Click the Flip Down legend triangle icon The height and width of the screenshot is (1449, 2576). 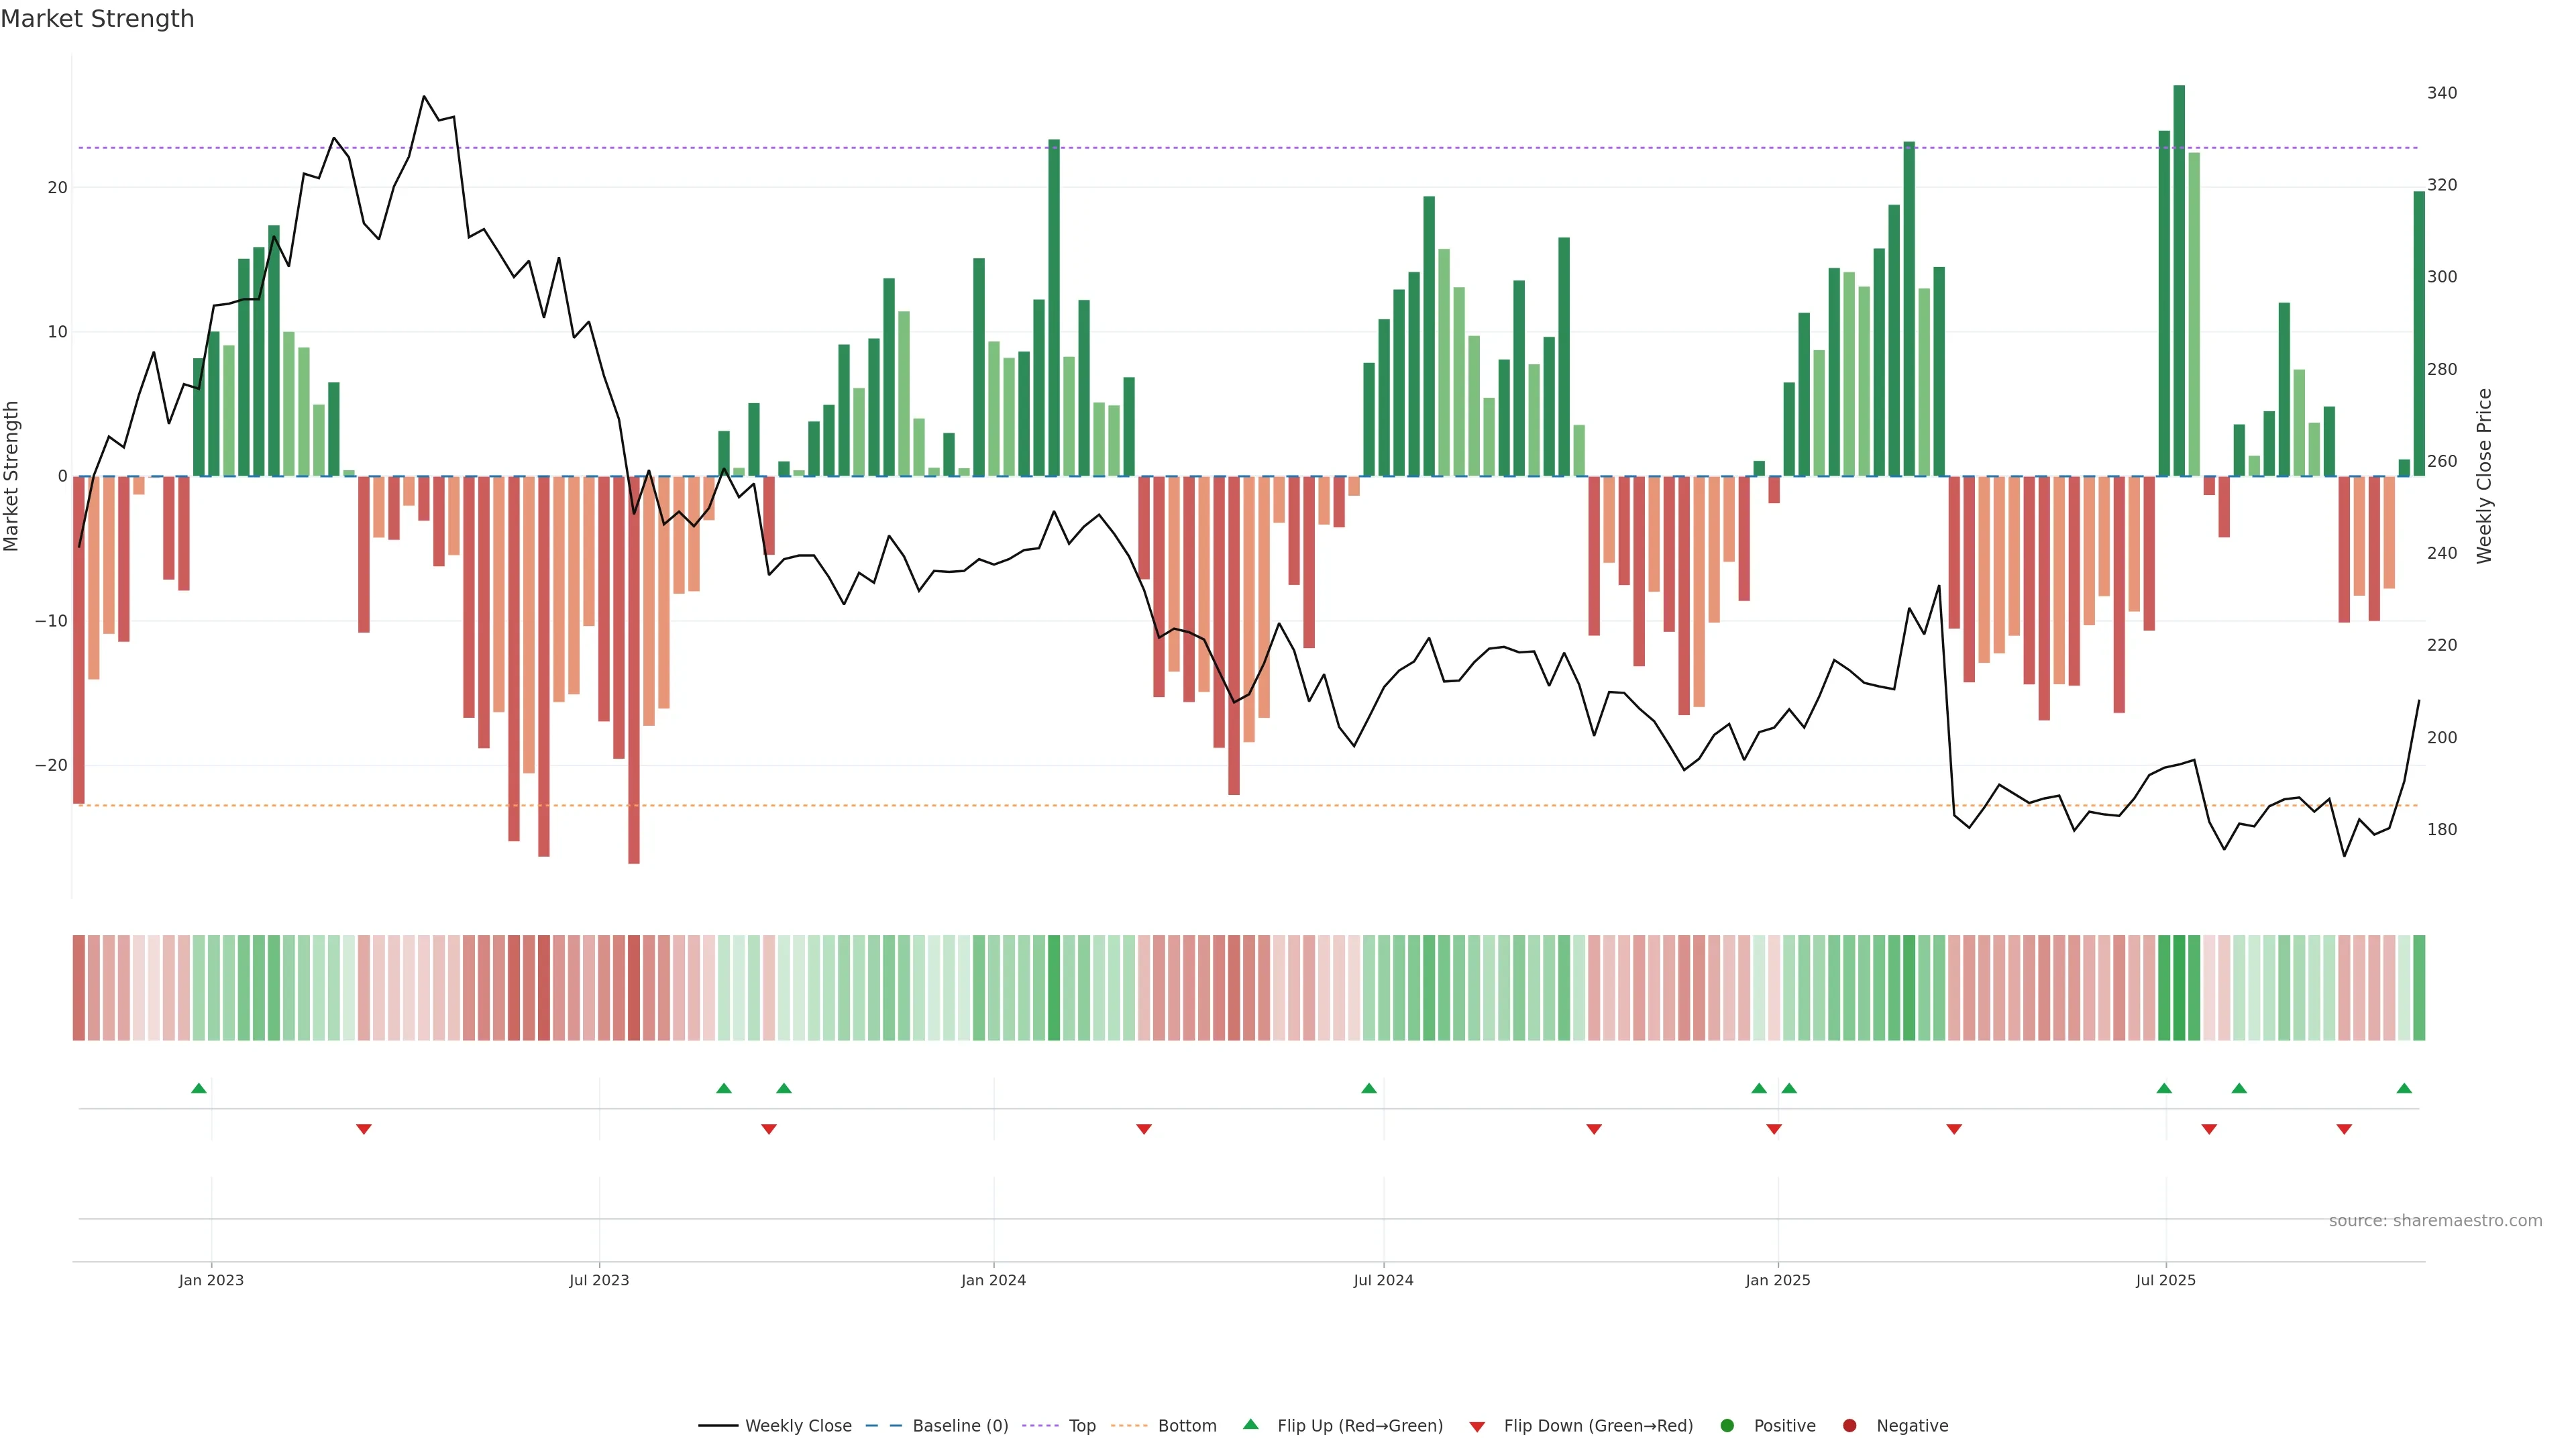coord(1477,1426)
